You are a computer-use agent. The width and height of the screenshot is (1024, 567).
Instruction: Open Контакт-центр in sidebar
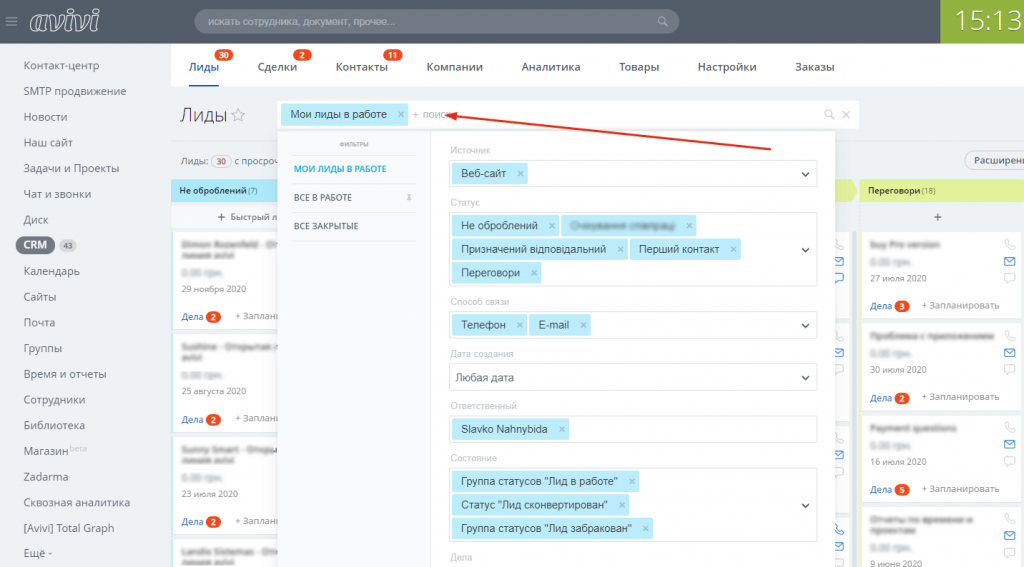point(61,65)
